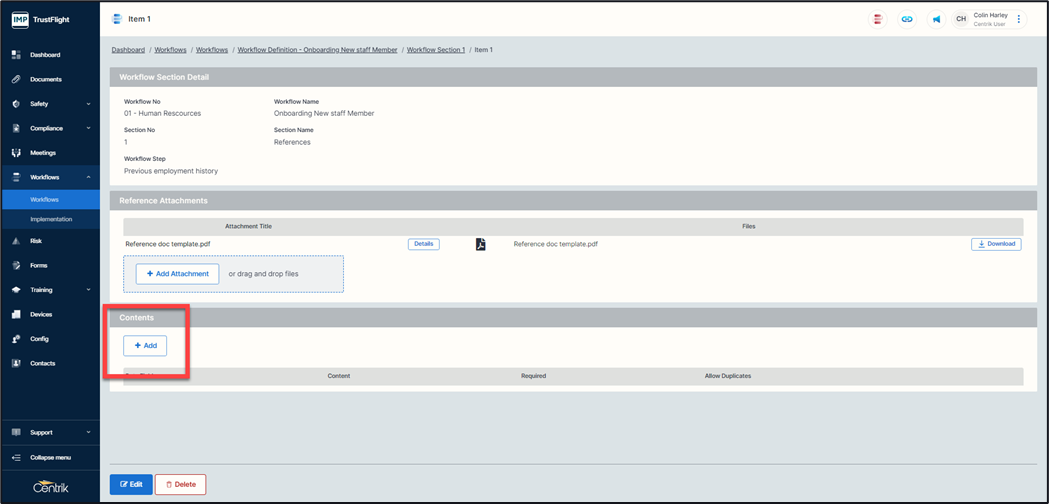Click the Dashboard sidebar icon
The image size is (1049, 504).
pos(16,55)
